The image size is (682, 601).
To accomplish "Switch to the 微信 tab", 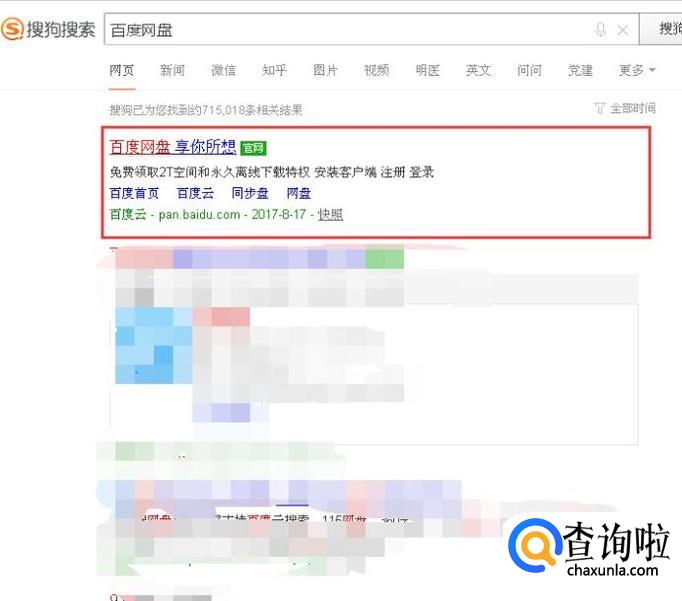I will tap(224, 70).
